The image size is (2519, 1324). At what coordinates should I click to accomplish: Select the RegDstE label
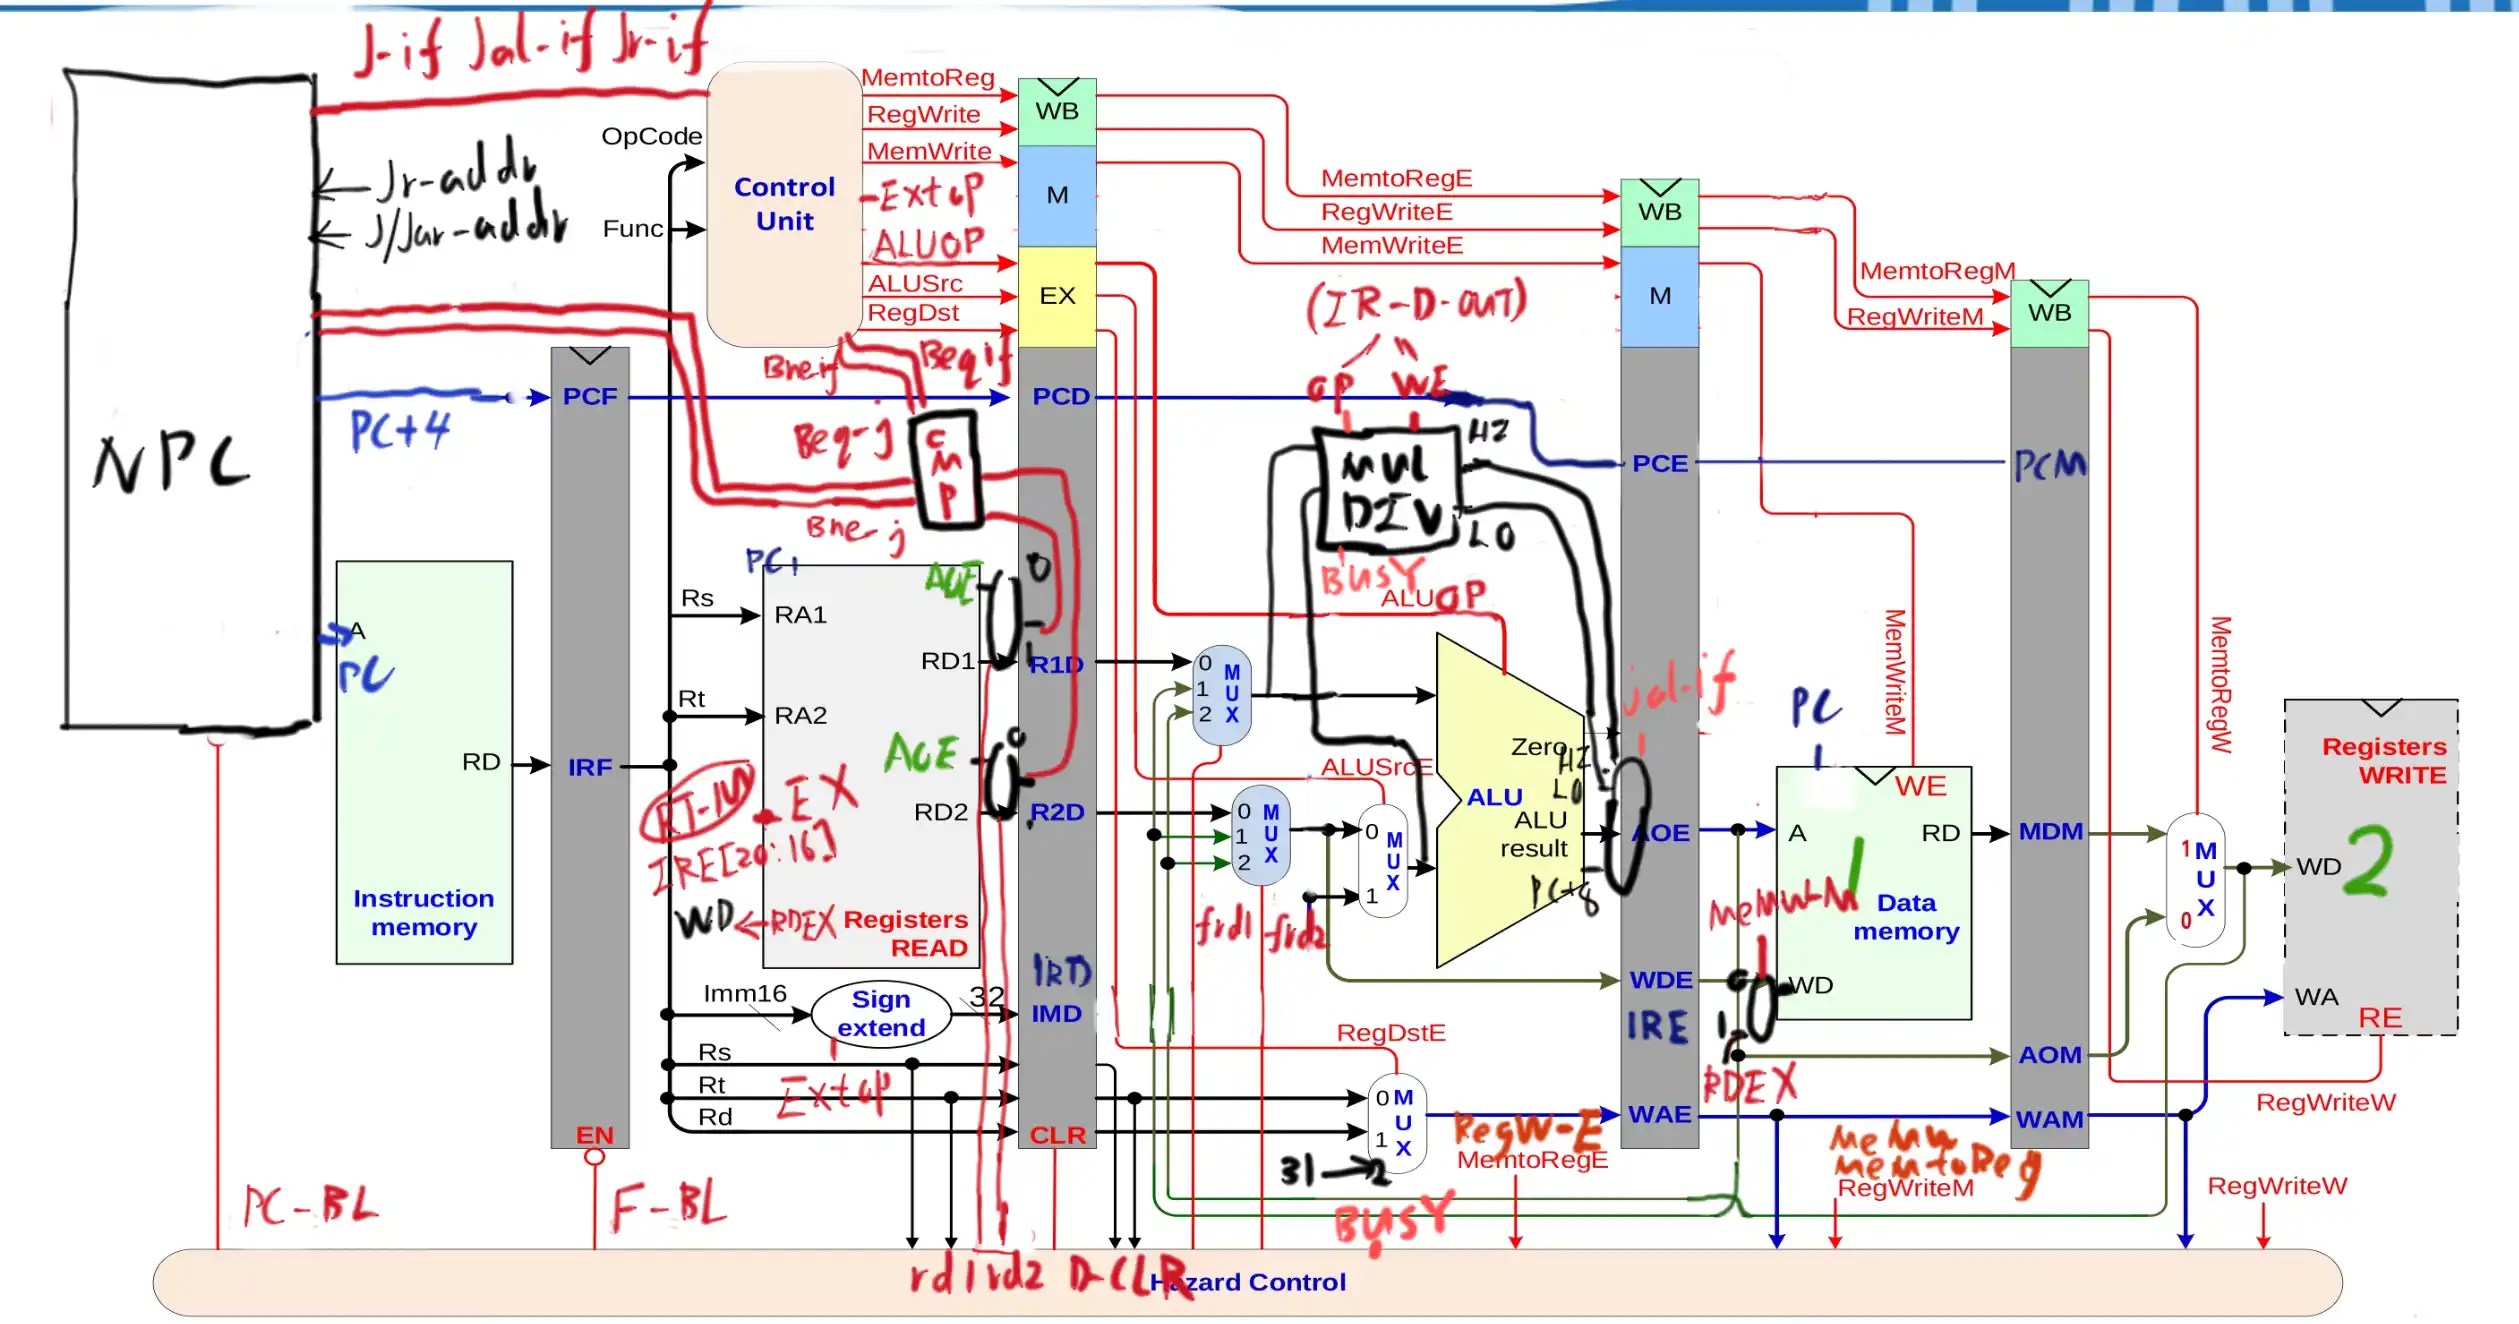[1391, 1032]
